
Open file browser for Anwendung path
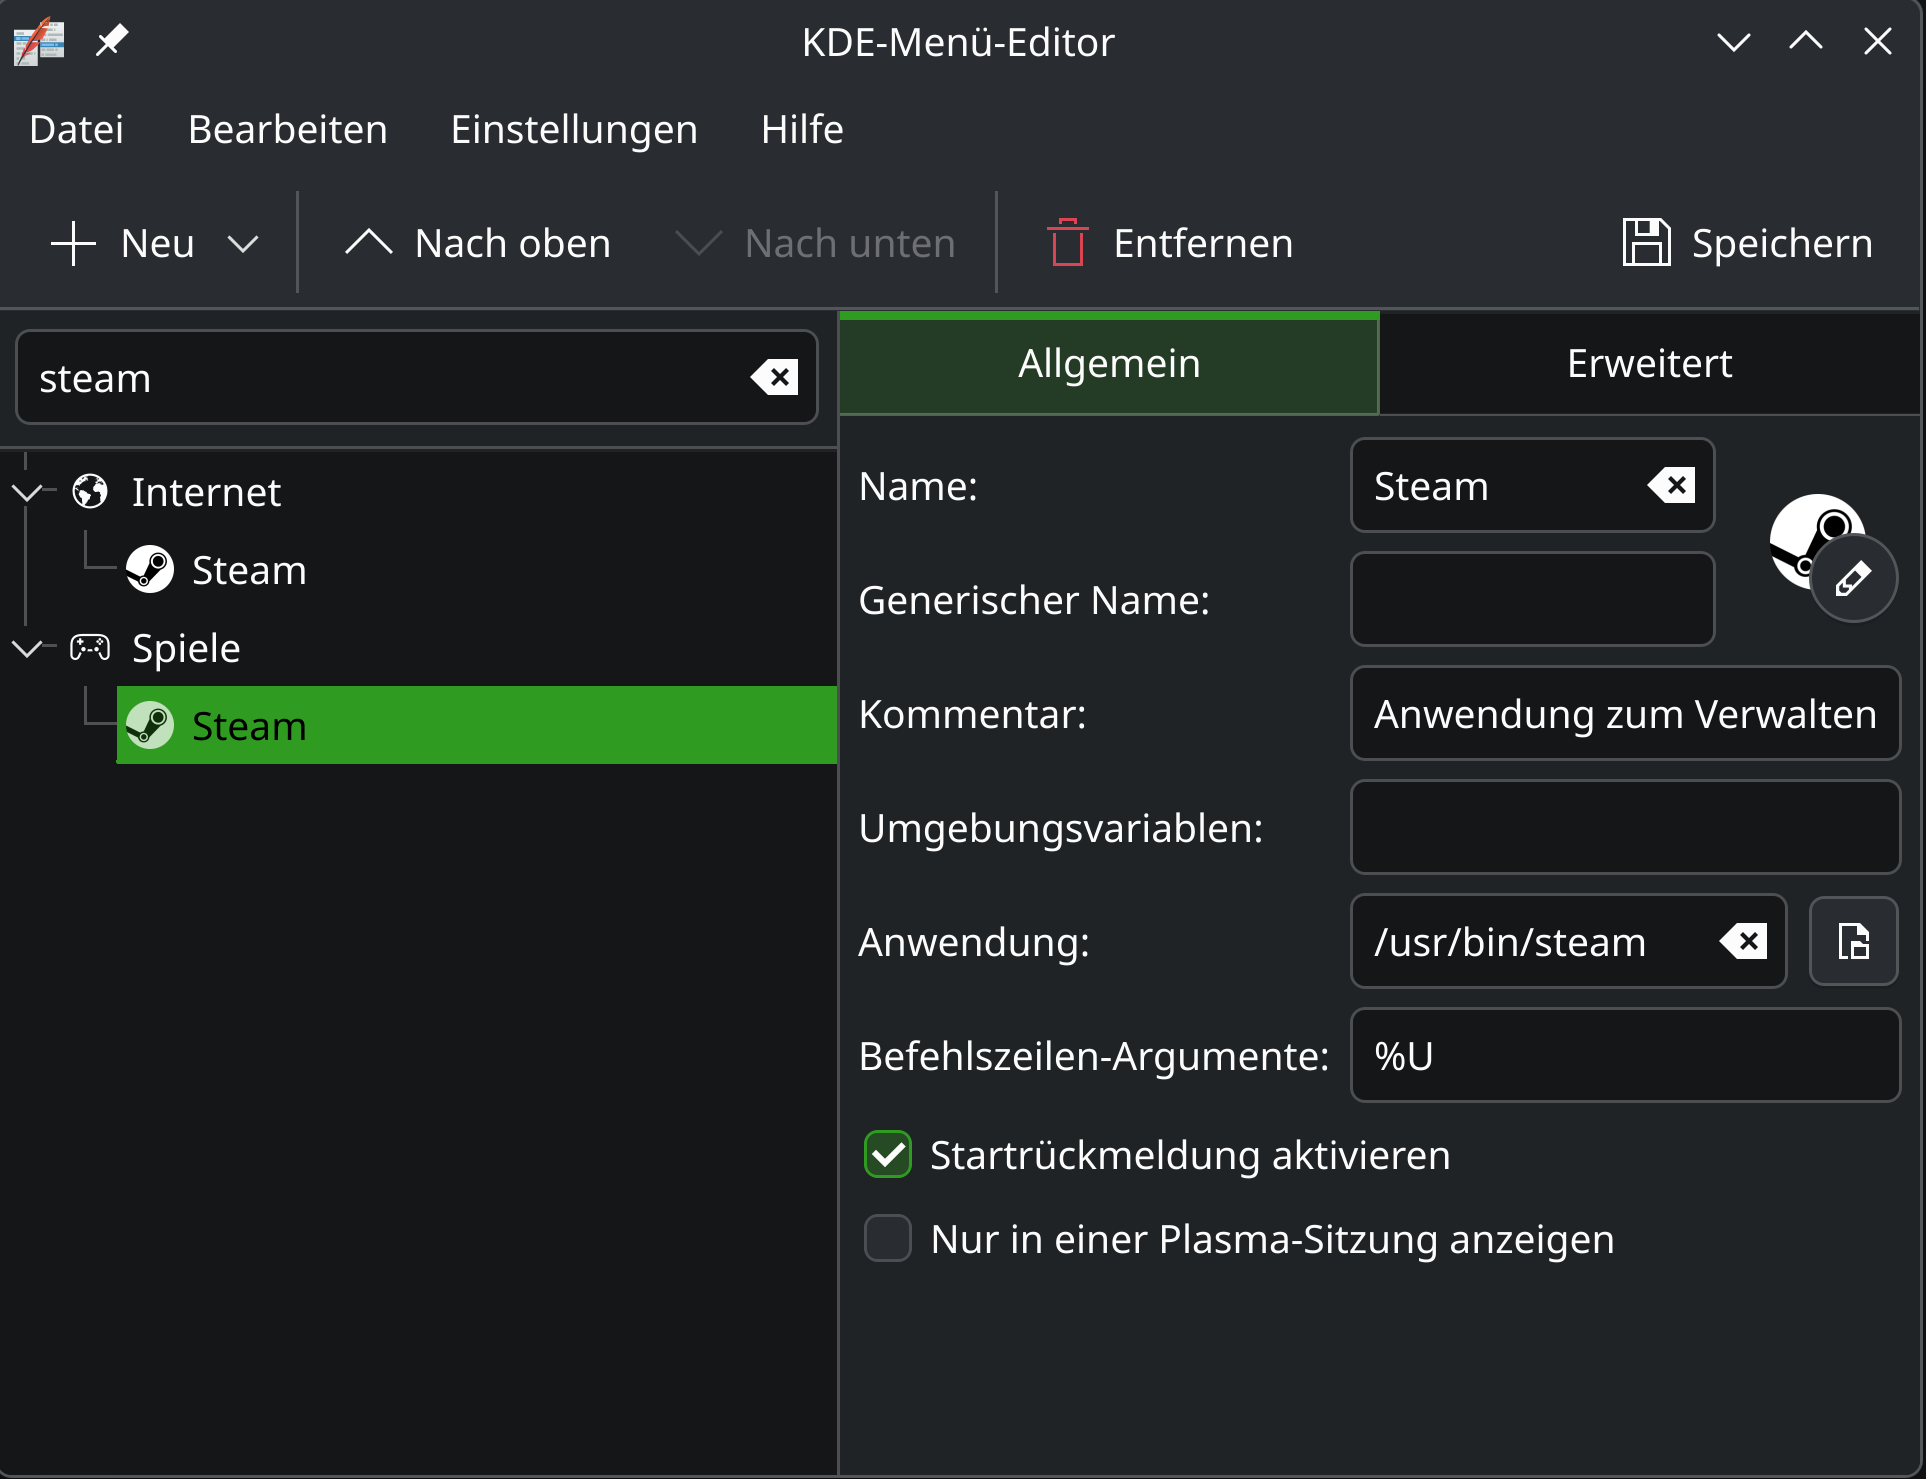(x=1853, y=941)
